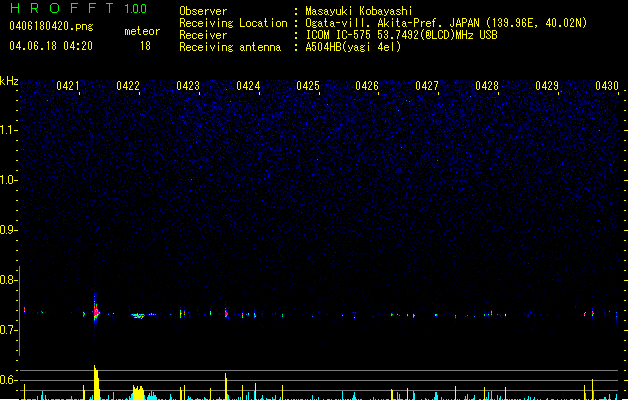Click the 1.1 kHz axis label
The height and width of the screenshot is (400, 629).
pyautogui.click(x=8, y=130)
